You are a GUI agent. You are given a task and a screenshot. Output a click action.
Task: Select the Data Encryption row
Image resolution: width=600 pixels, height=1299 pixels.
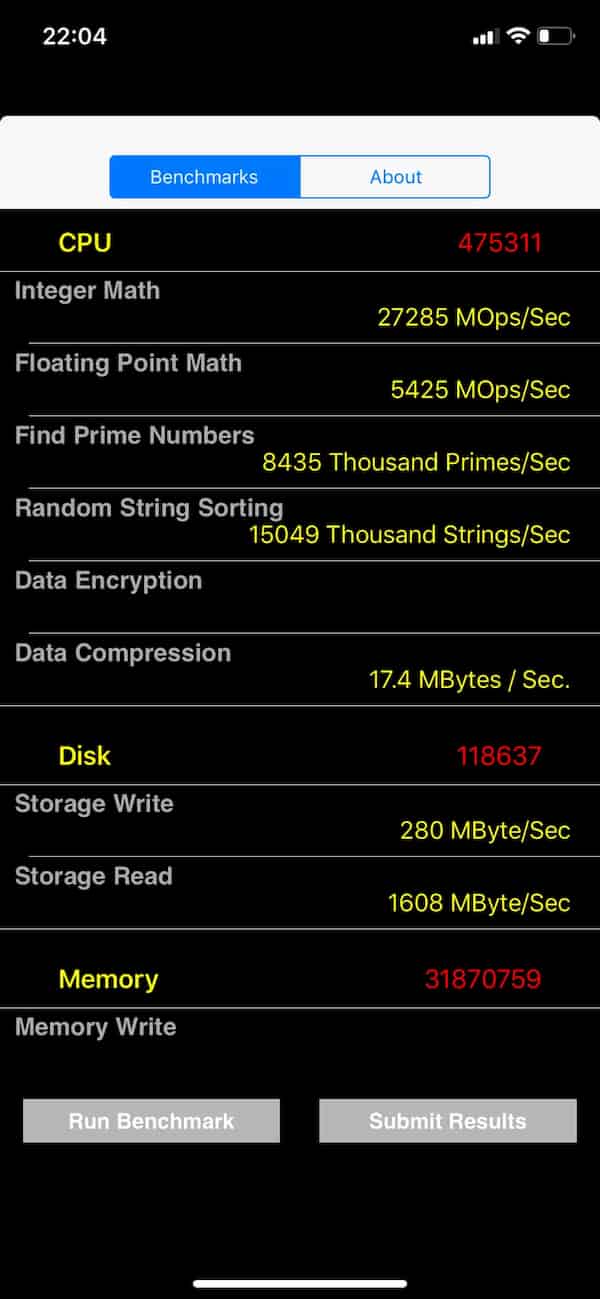coord(300,595)
